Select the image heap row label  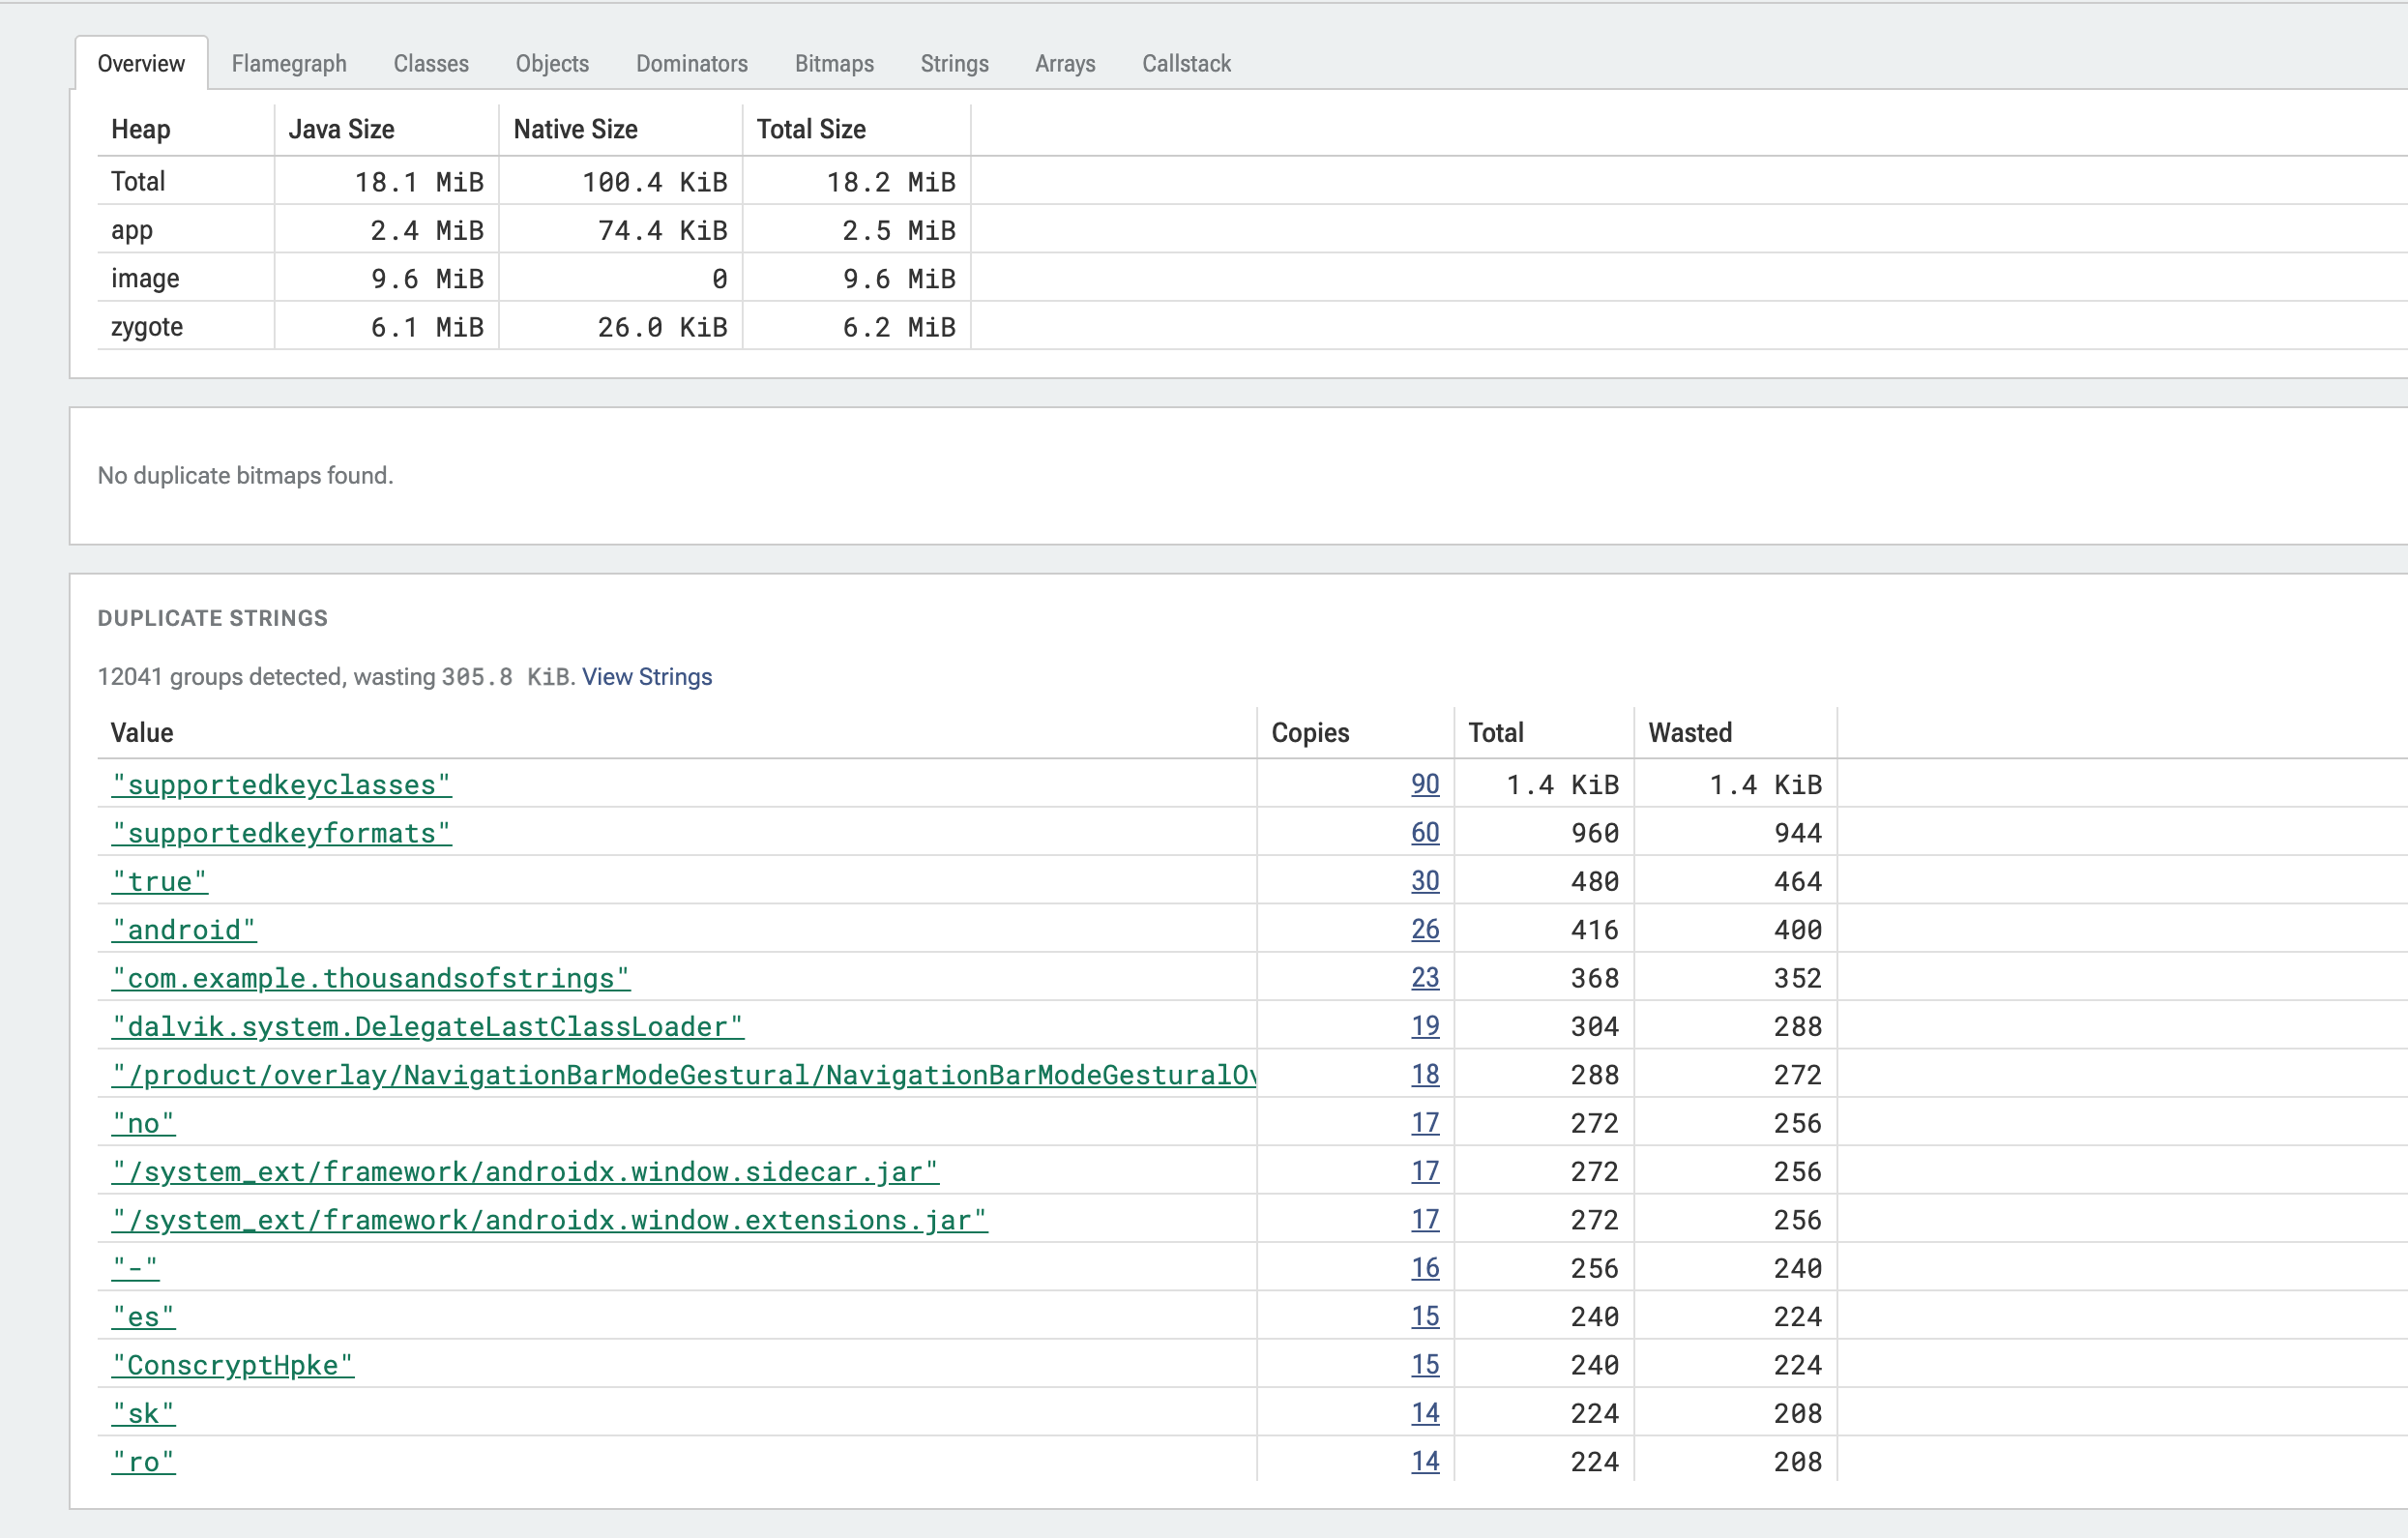coord(145,279)
